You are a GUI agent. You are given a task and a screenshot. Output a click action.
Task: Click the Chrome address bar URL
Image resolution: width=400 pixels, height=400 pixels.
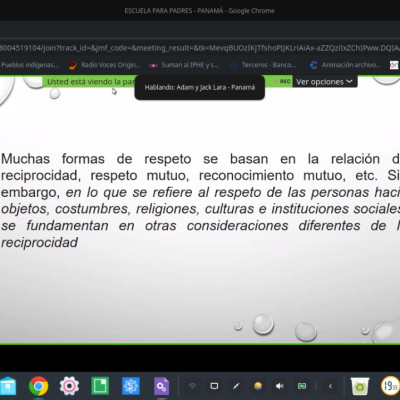[x=200, y=48]
